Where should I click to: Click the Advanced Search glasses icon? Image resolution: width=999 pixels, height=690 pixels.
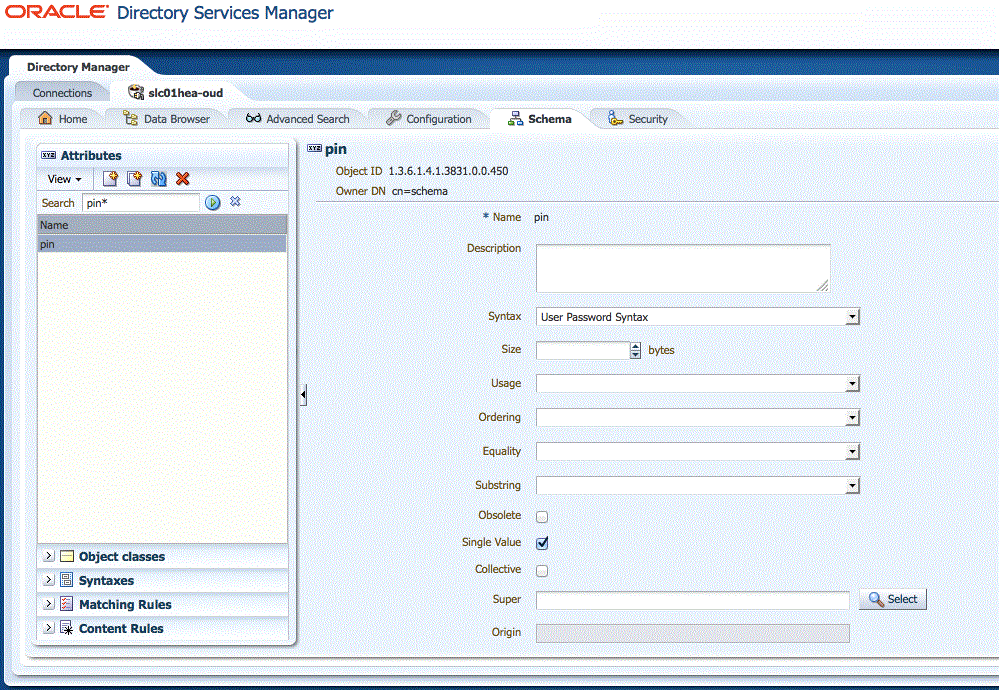pyautogui.click(x=254, y=118)
